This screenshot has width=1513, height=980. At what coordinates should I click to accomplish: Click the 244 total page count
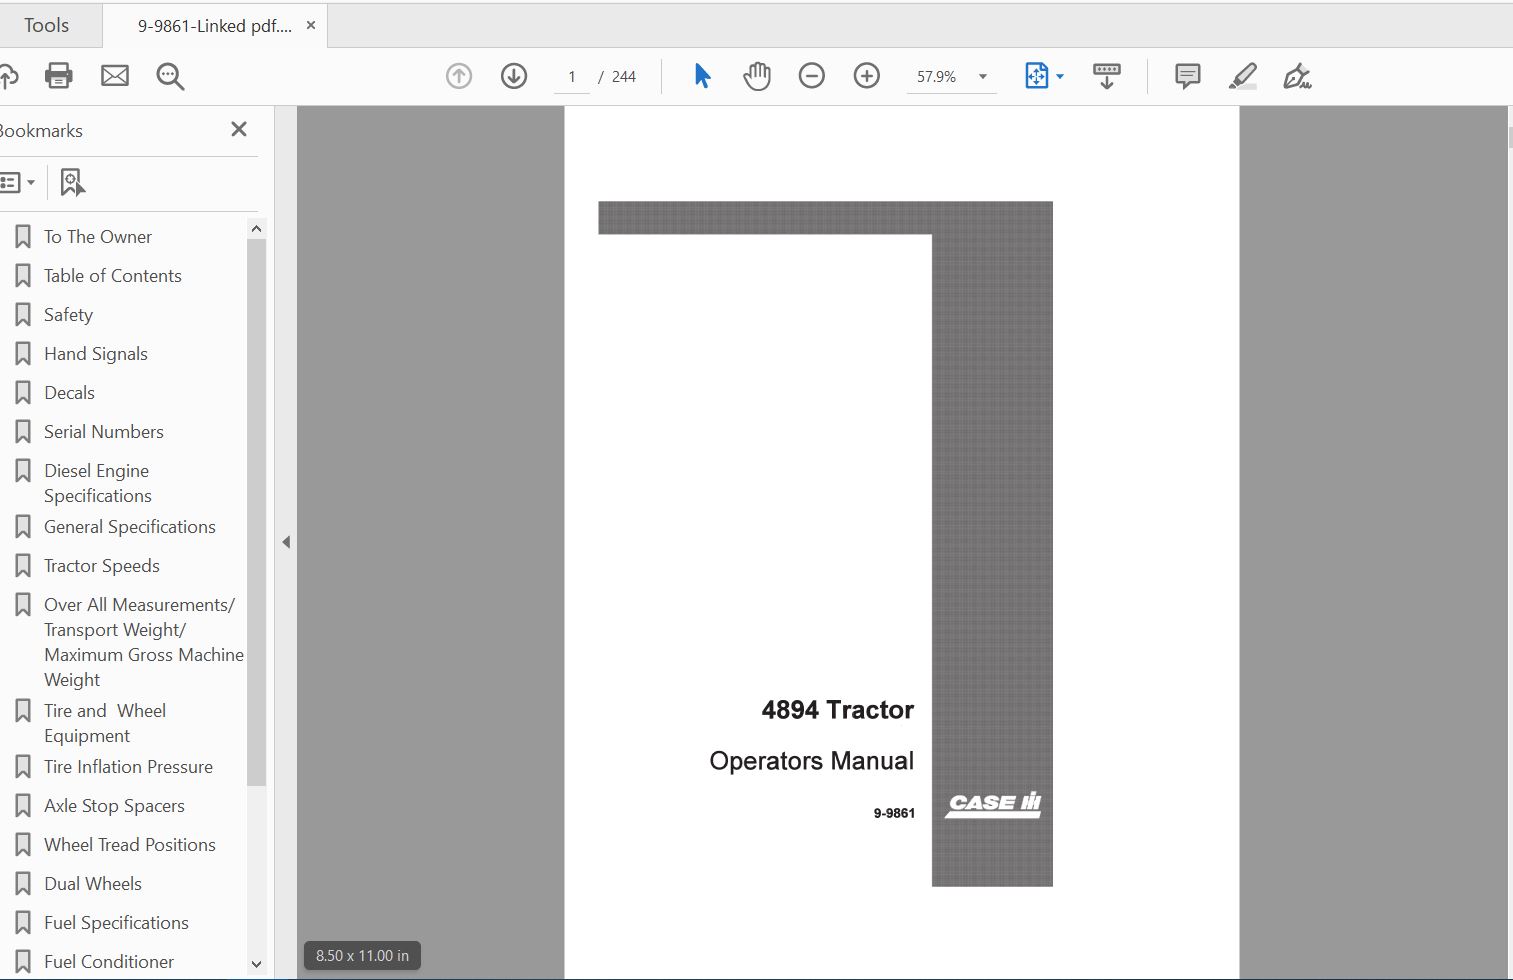[624, 77]
